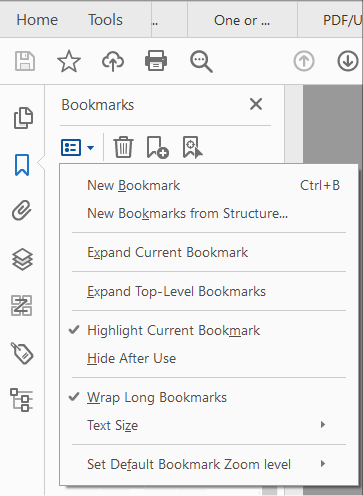Image resolution: width=363 pixels, height=496 pixels.
Task: Open the Text Size submenu
Action: pyautogui.click(x=209, y=425)
